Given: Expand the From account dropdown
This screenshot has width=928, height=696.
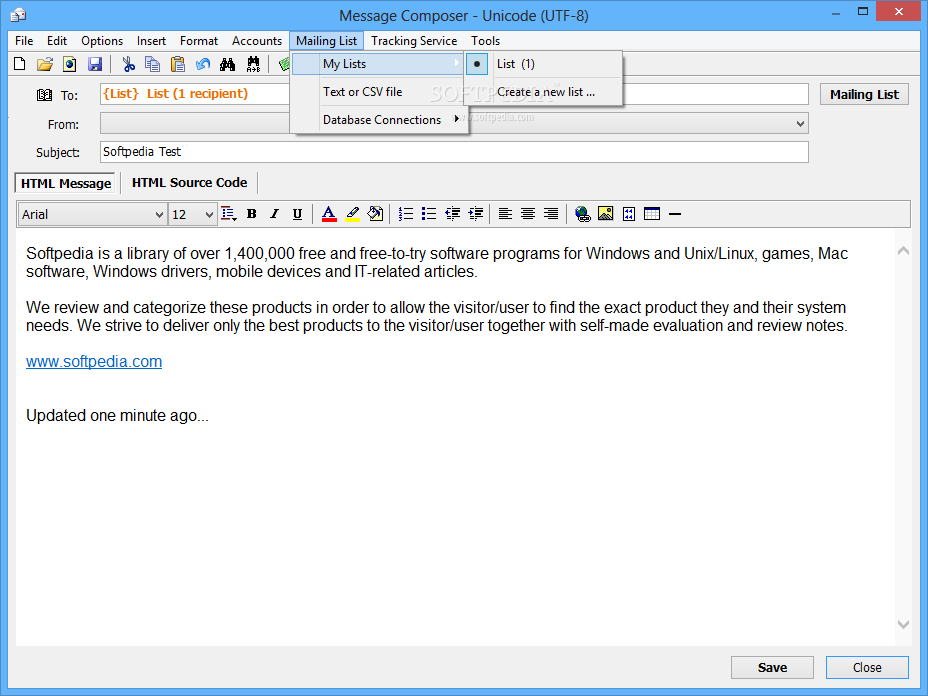Looking at the screenshot, I should (800, 124).
